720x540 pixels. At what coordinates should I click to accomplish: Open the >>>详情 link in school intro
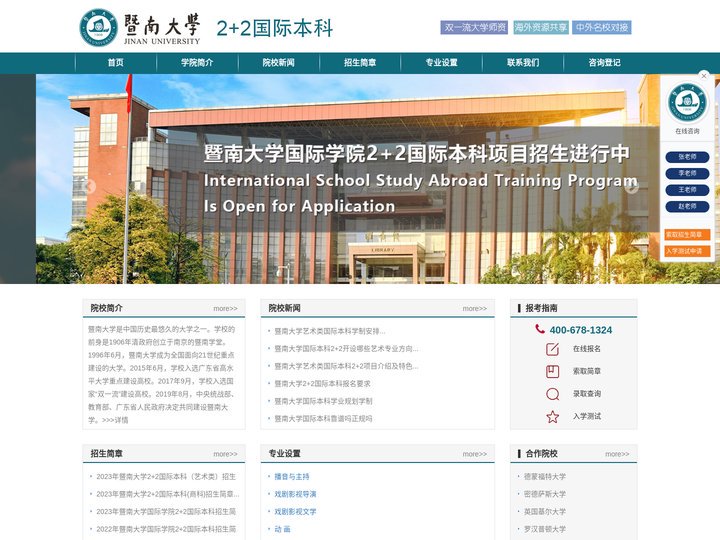[x=115, y=420]
